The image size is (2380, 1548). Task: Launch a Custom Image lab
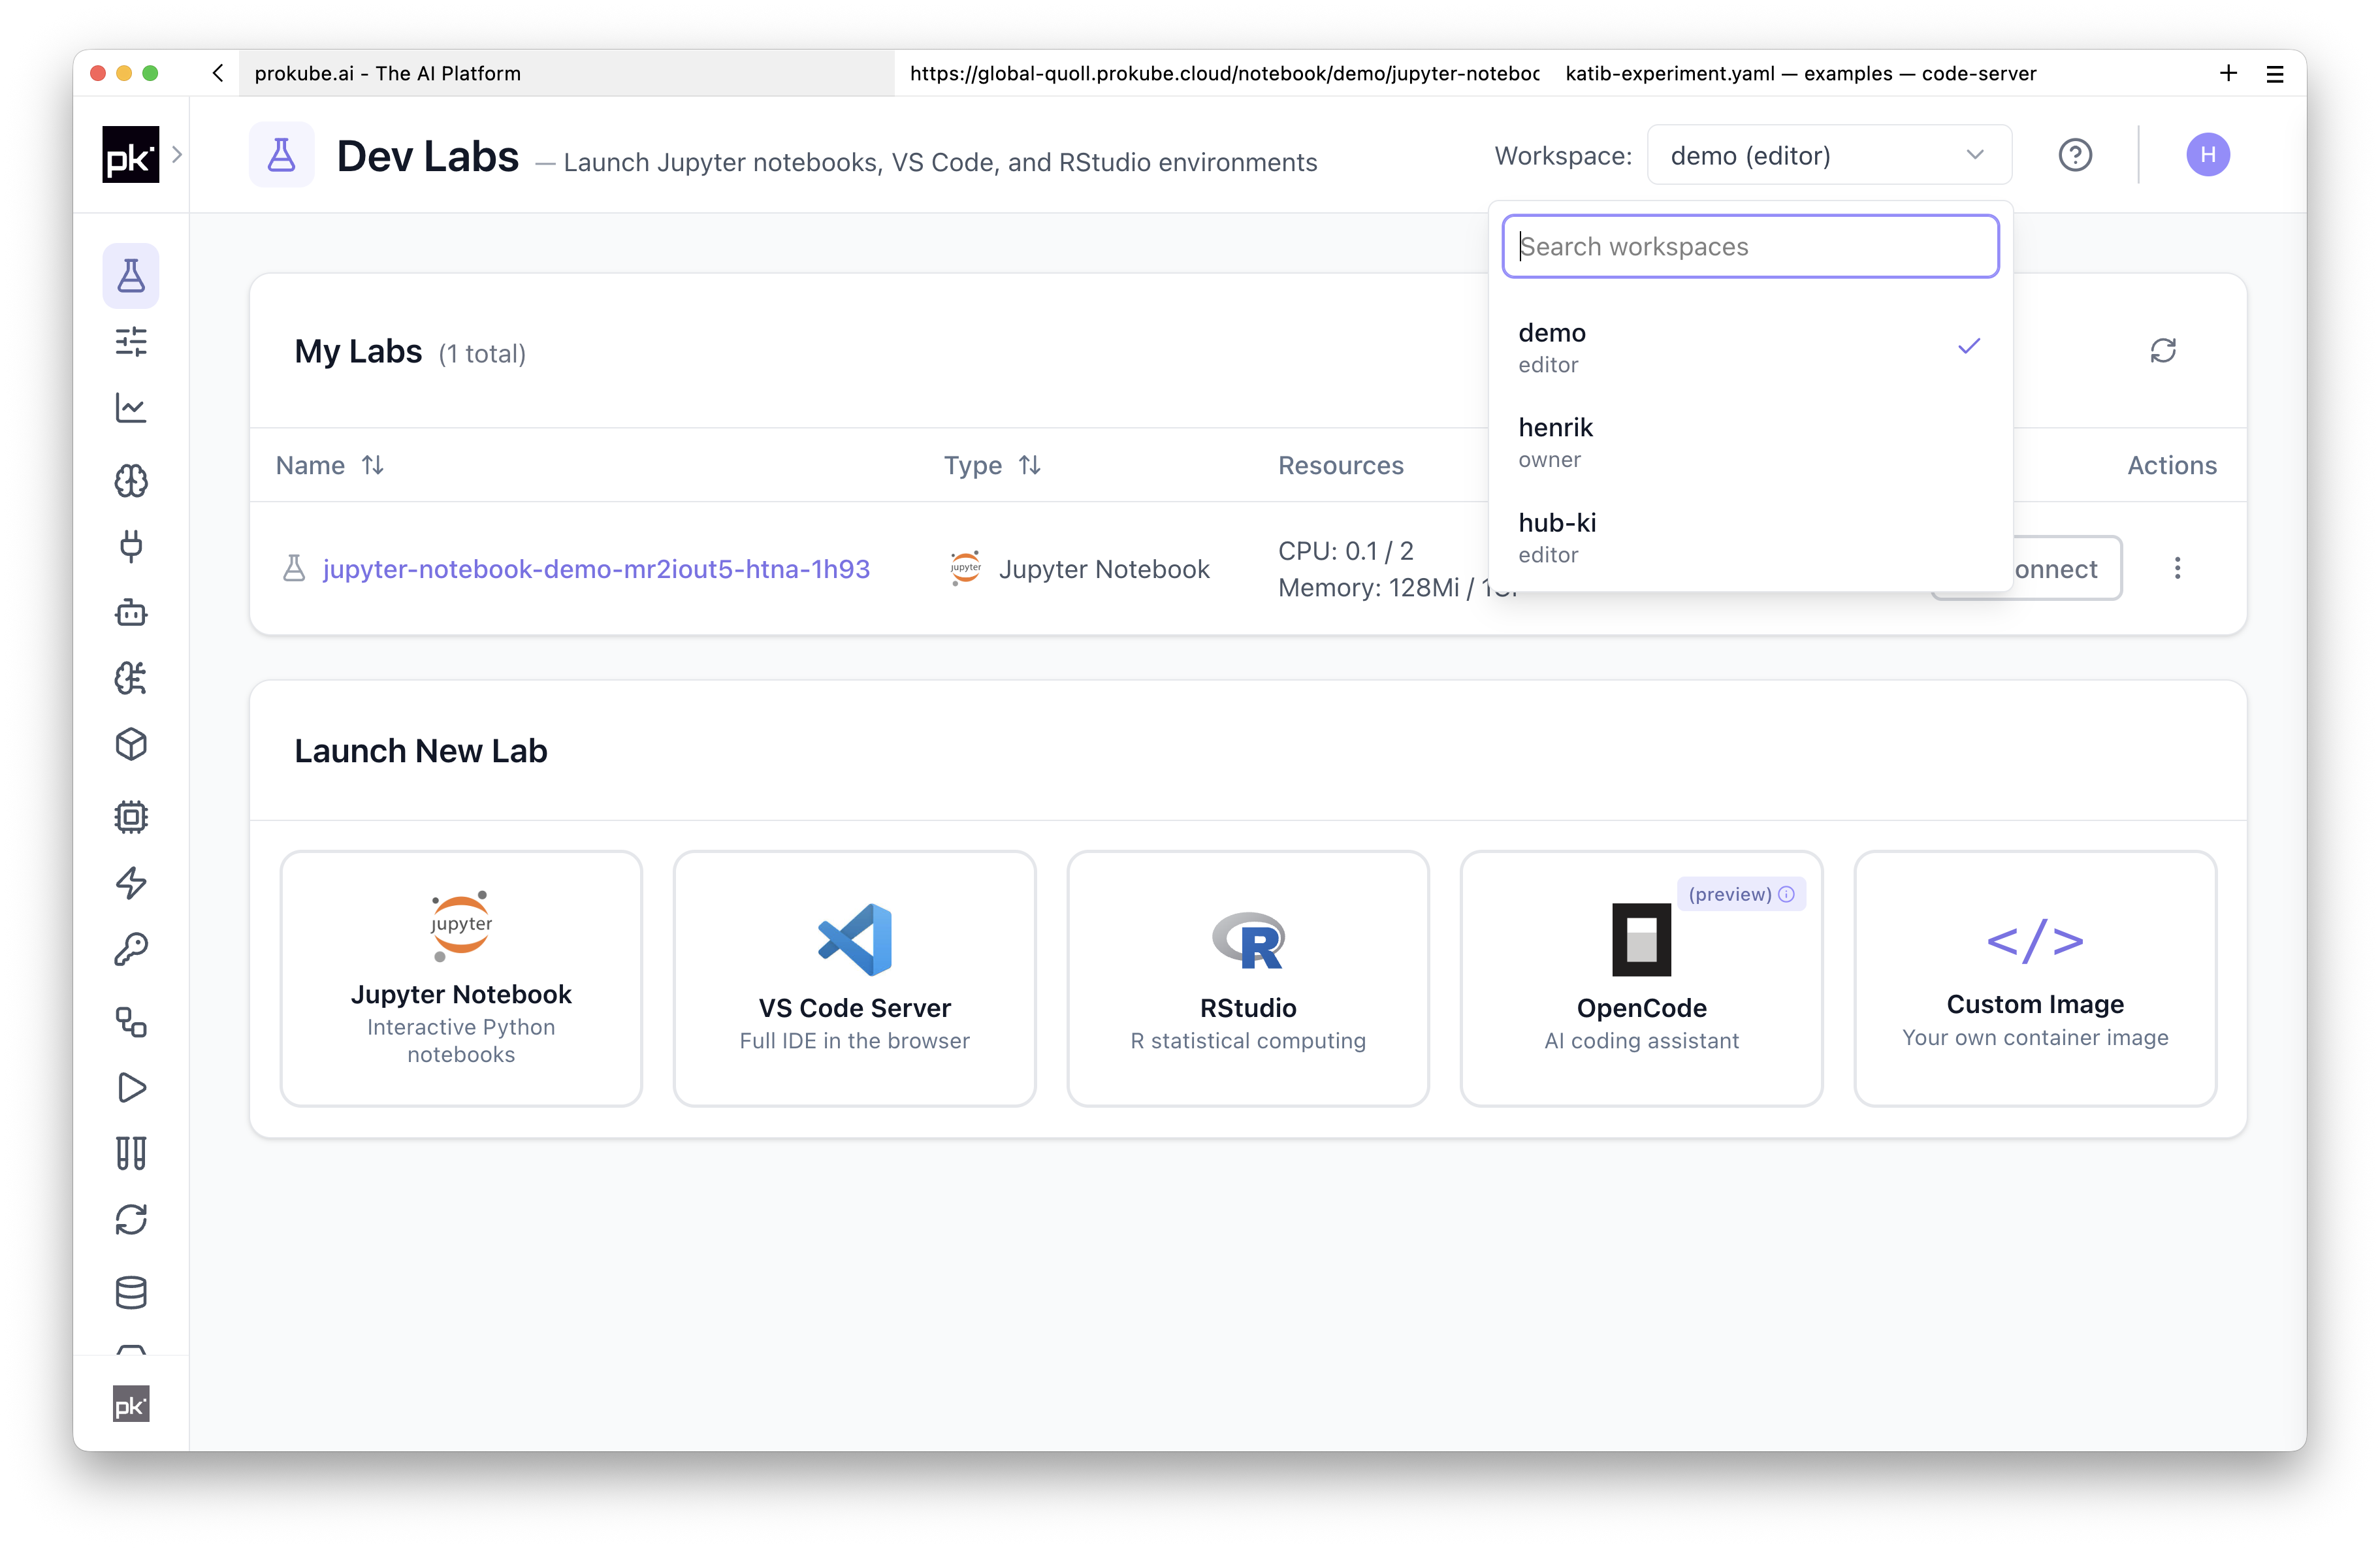pyautogui.click(x=2035, y=978)
